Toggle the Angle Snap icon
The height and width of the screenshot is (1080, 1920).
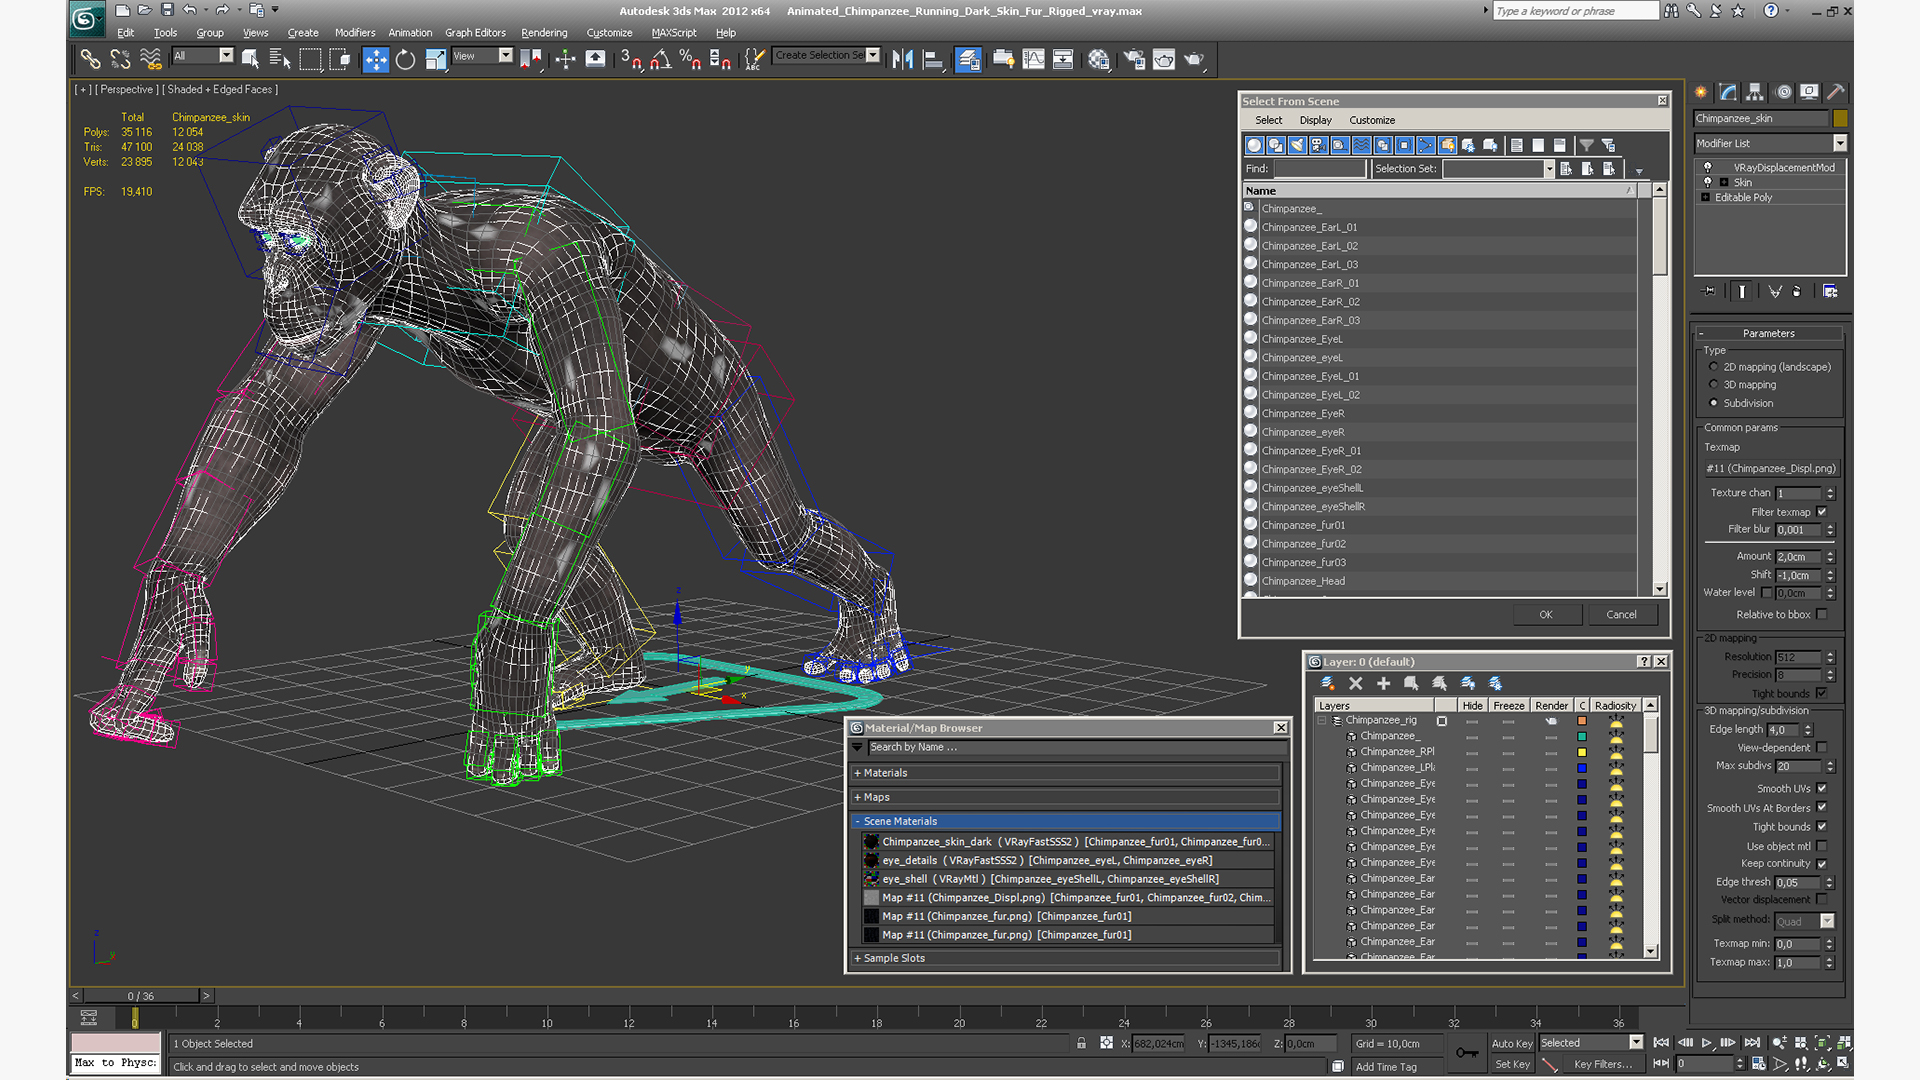click(x=660, y=60)
